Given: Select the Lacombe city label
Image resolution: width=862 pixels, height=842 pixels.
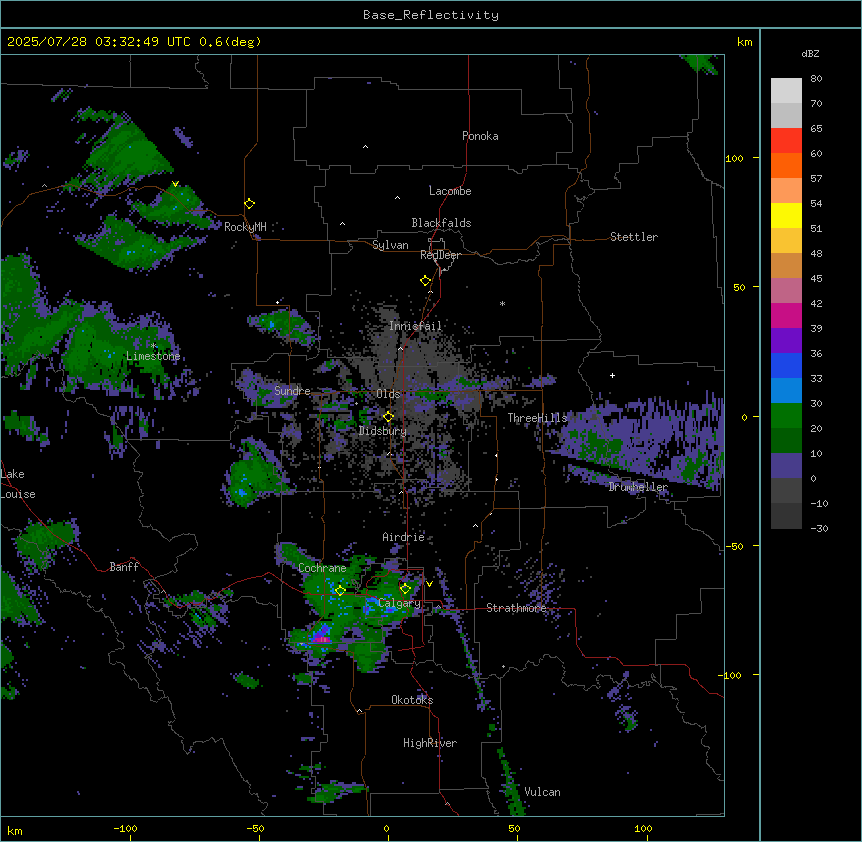Looking at the screenshot, I should tap(450, 191).
